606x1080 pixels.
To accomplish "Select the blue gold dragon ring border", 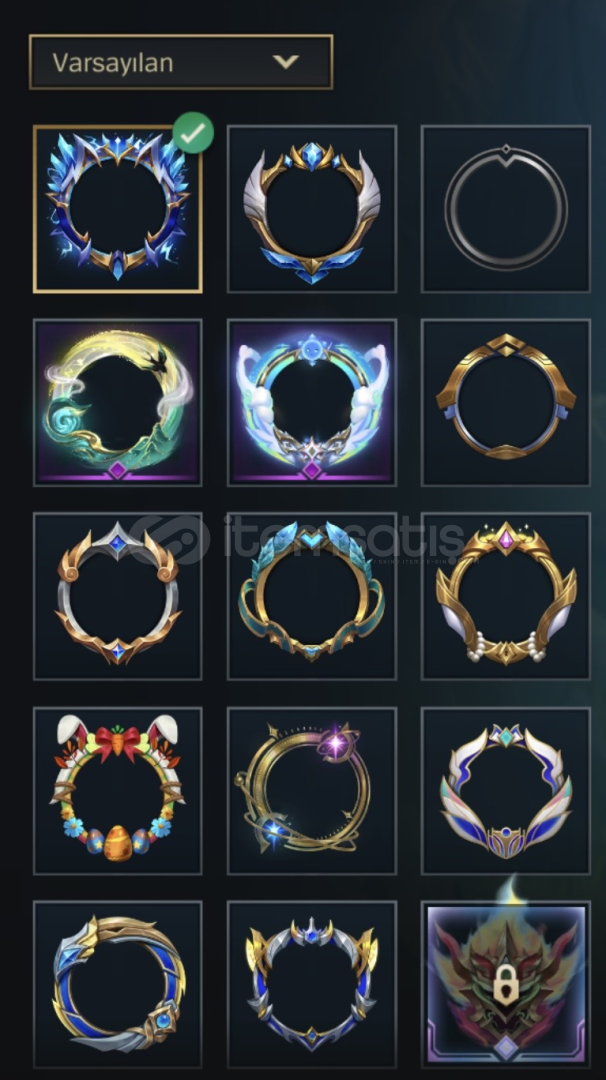I will click(118, 985).
